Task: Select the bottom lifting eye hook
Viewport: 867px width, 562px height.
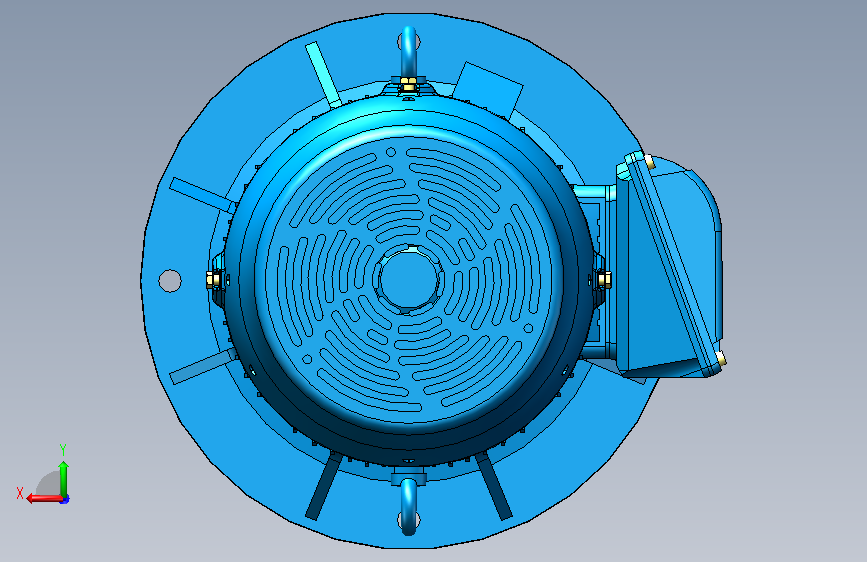Action: [x=409, y=506]
